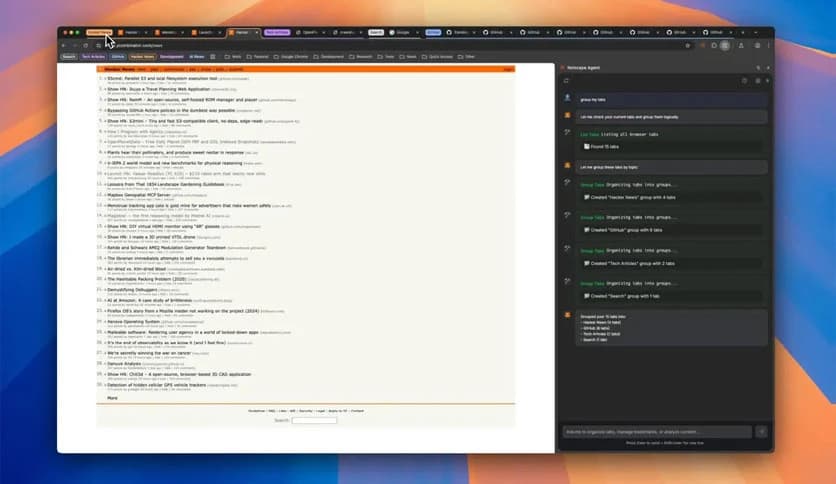
Task: Close the active Hacker News tab
Action: (x=256, y=33)
